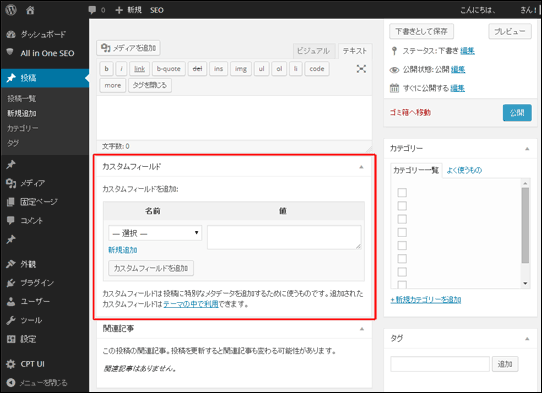Click Add Custom Field button
Viewport: 542px width, 393px height.
coord(151,268)
